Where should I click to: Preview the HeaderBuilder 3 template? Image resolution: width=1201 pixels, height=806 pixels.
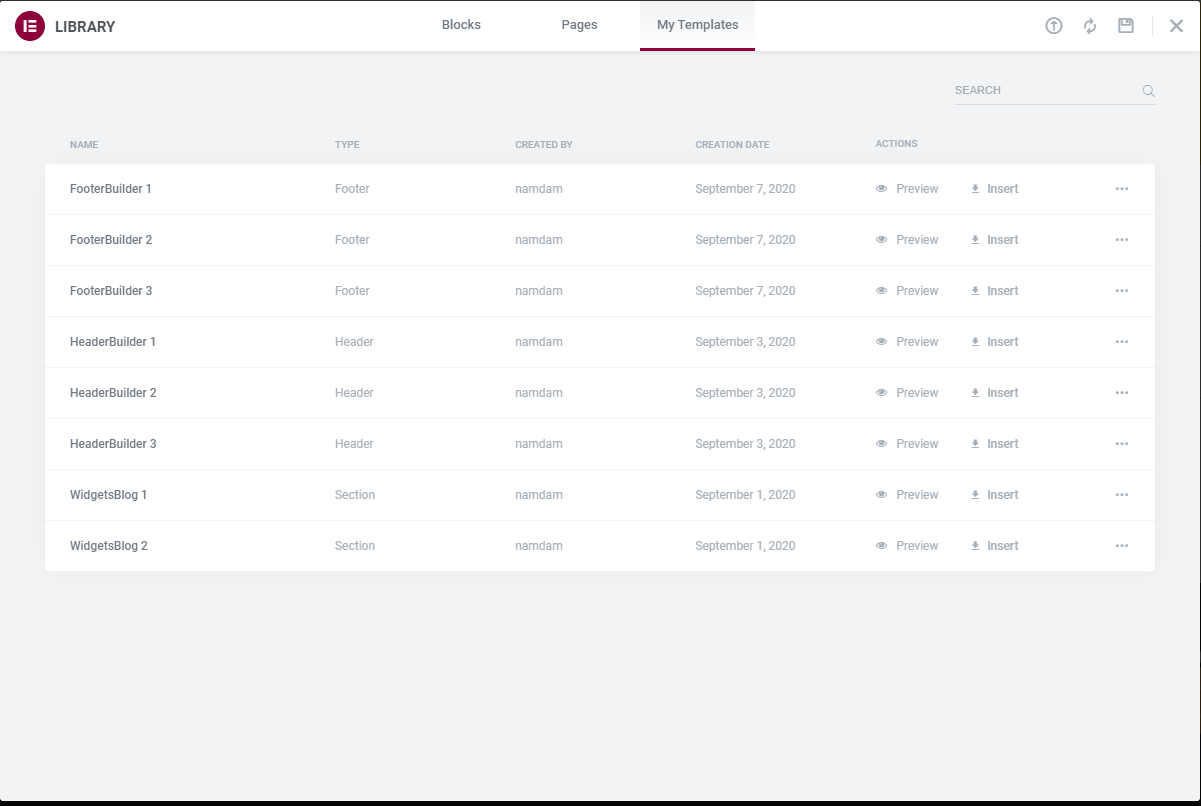(x=907, y=444)
